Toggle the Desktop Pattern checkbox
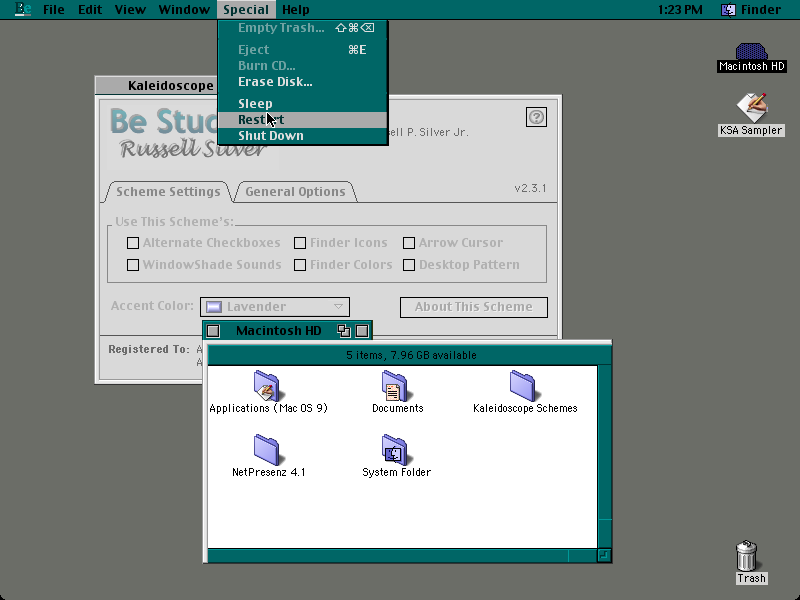 tap(409, 265)
